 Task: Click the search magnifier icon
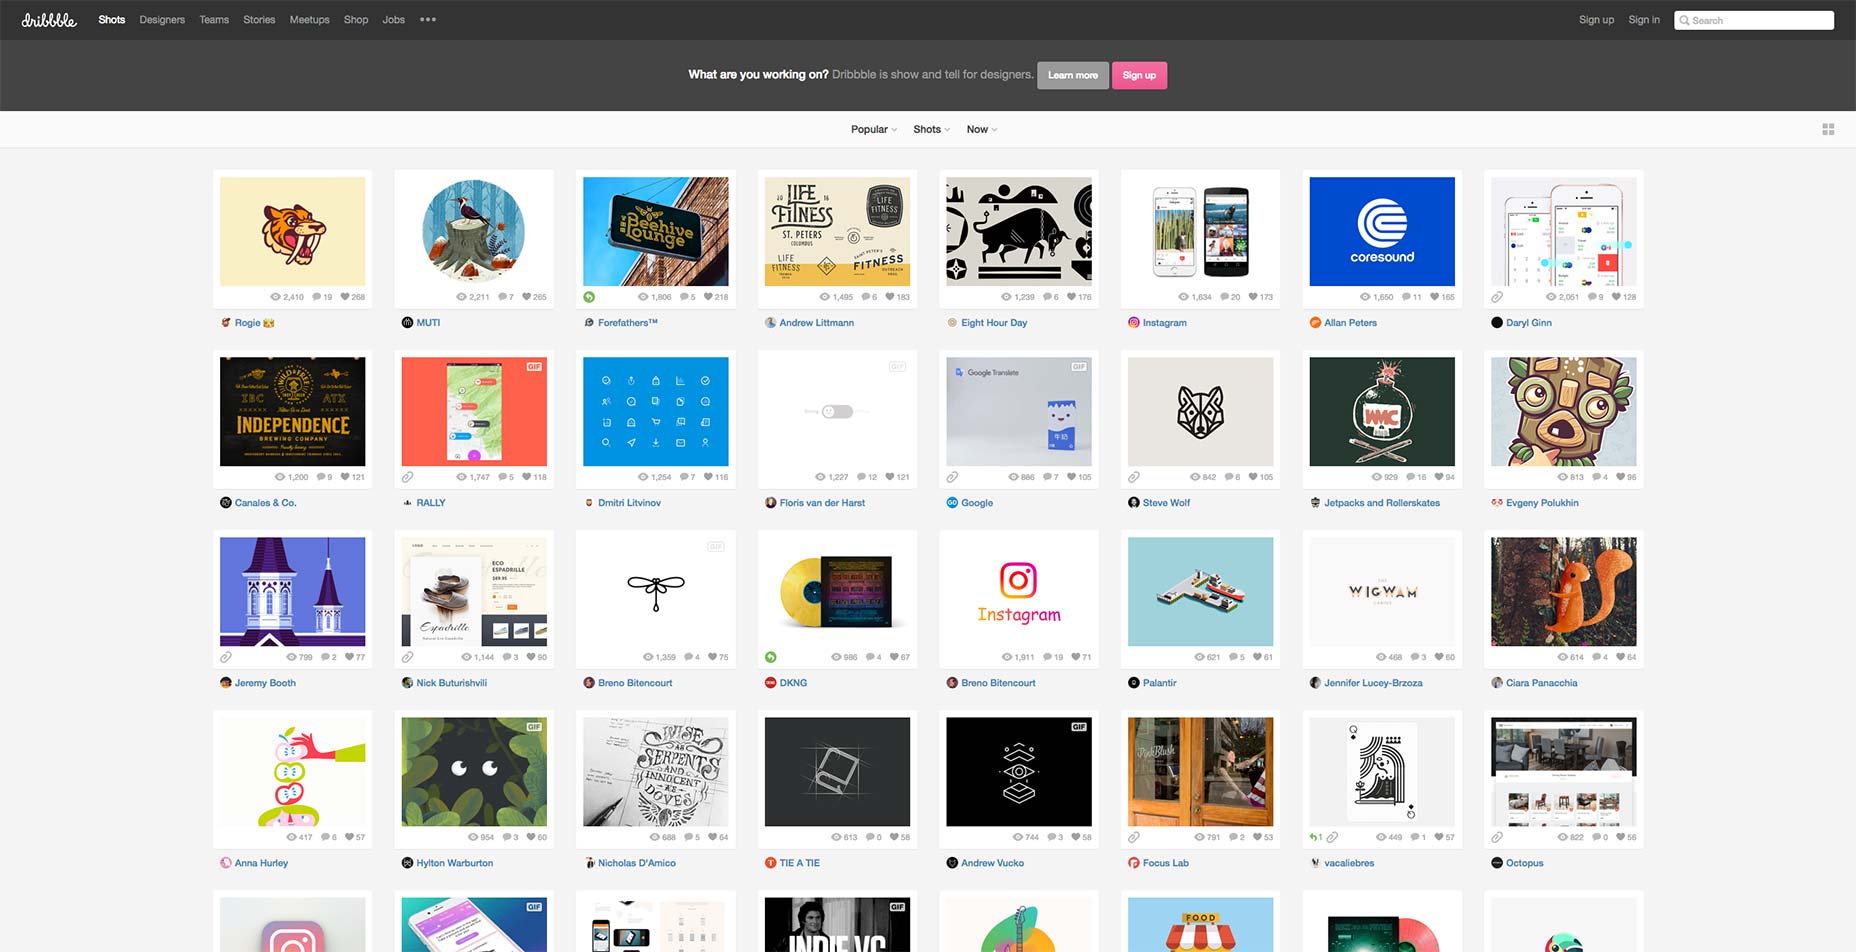pos(1685,20)
